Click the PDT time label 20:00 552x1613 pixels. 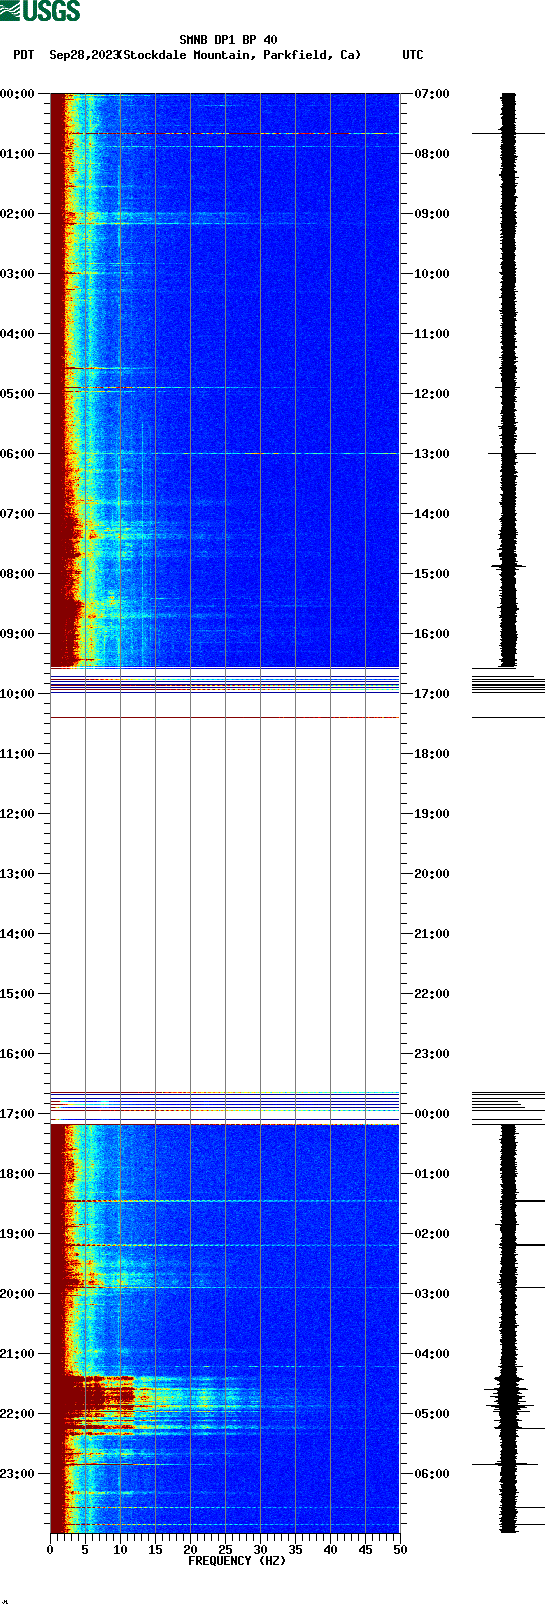18,1294
